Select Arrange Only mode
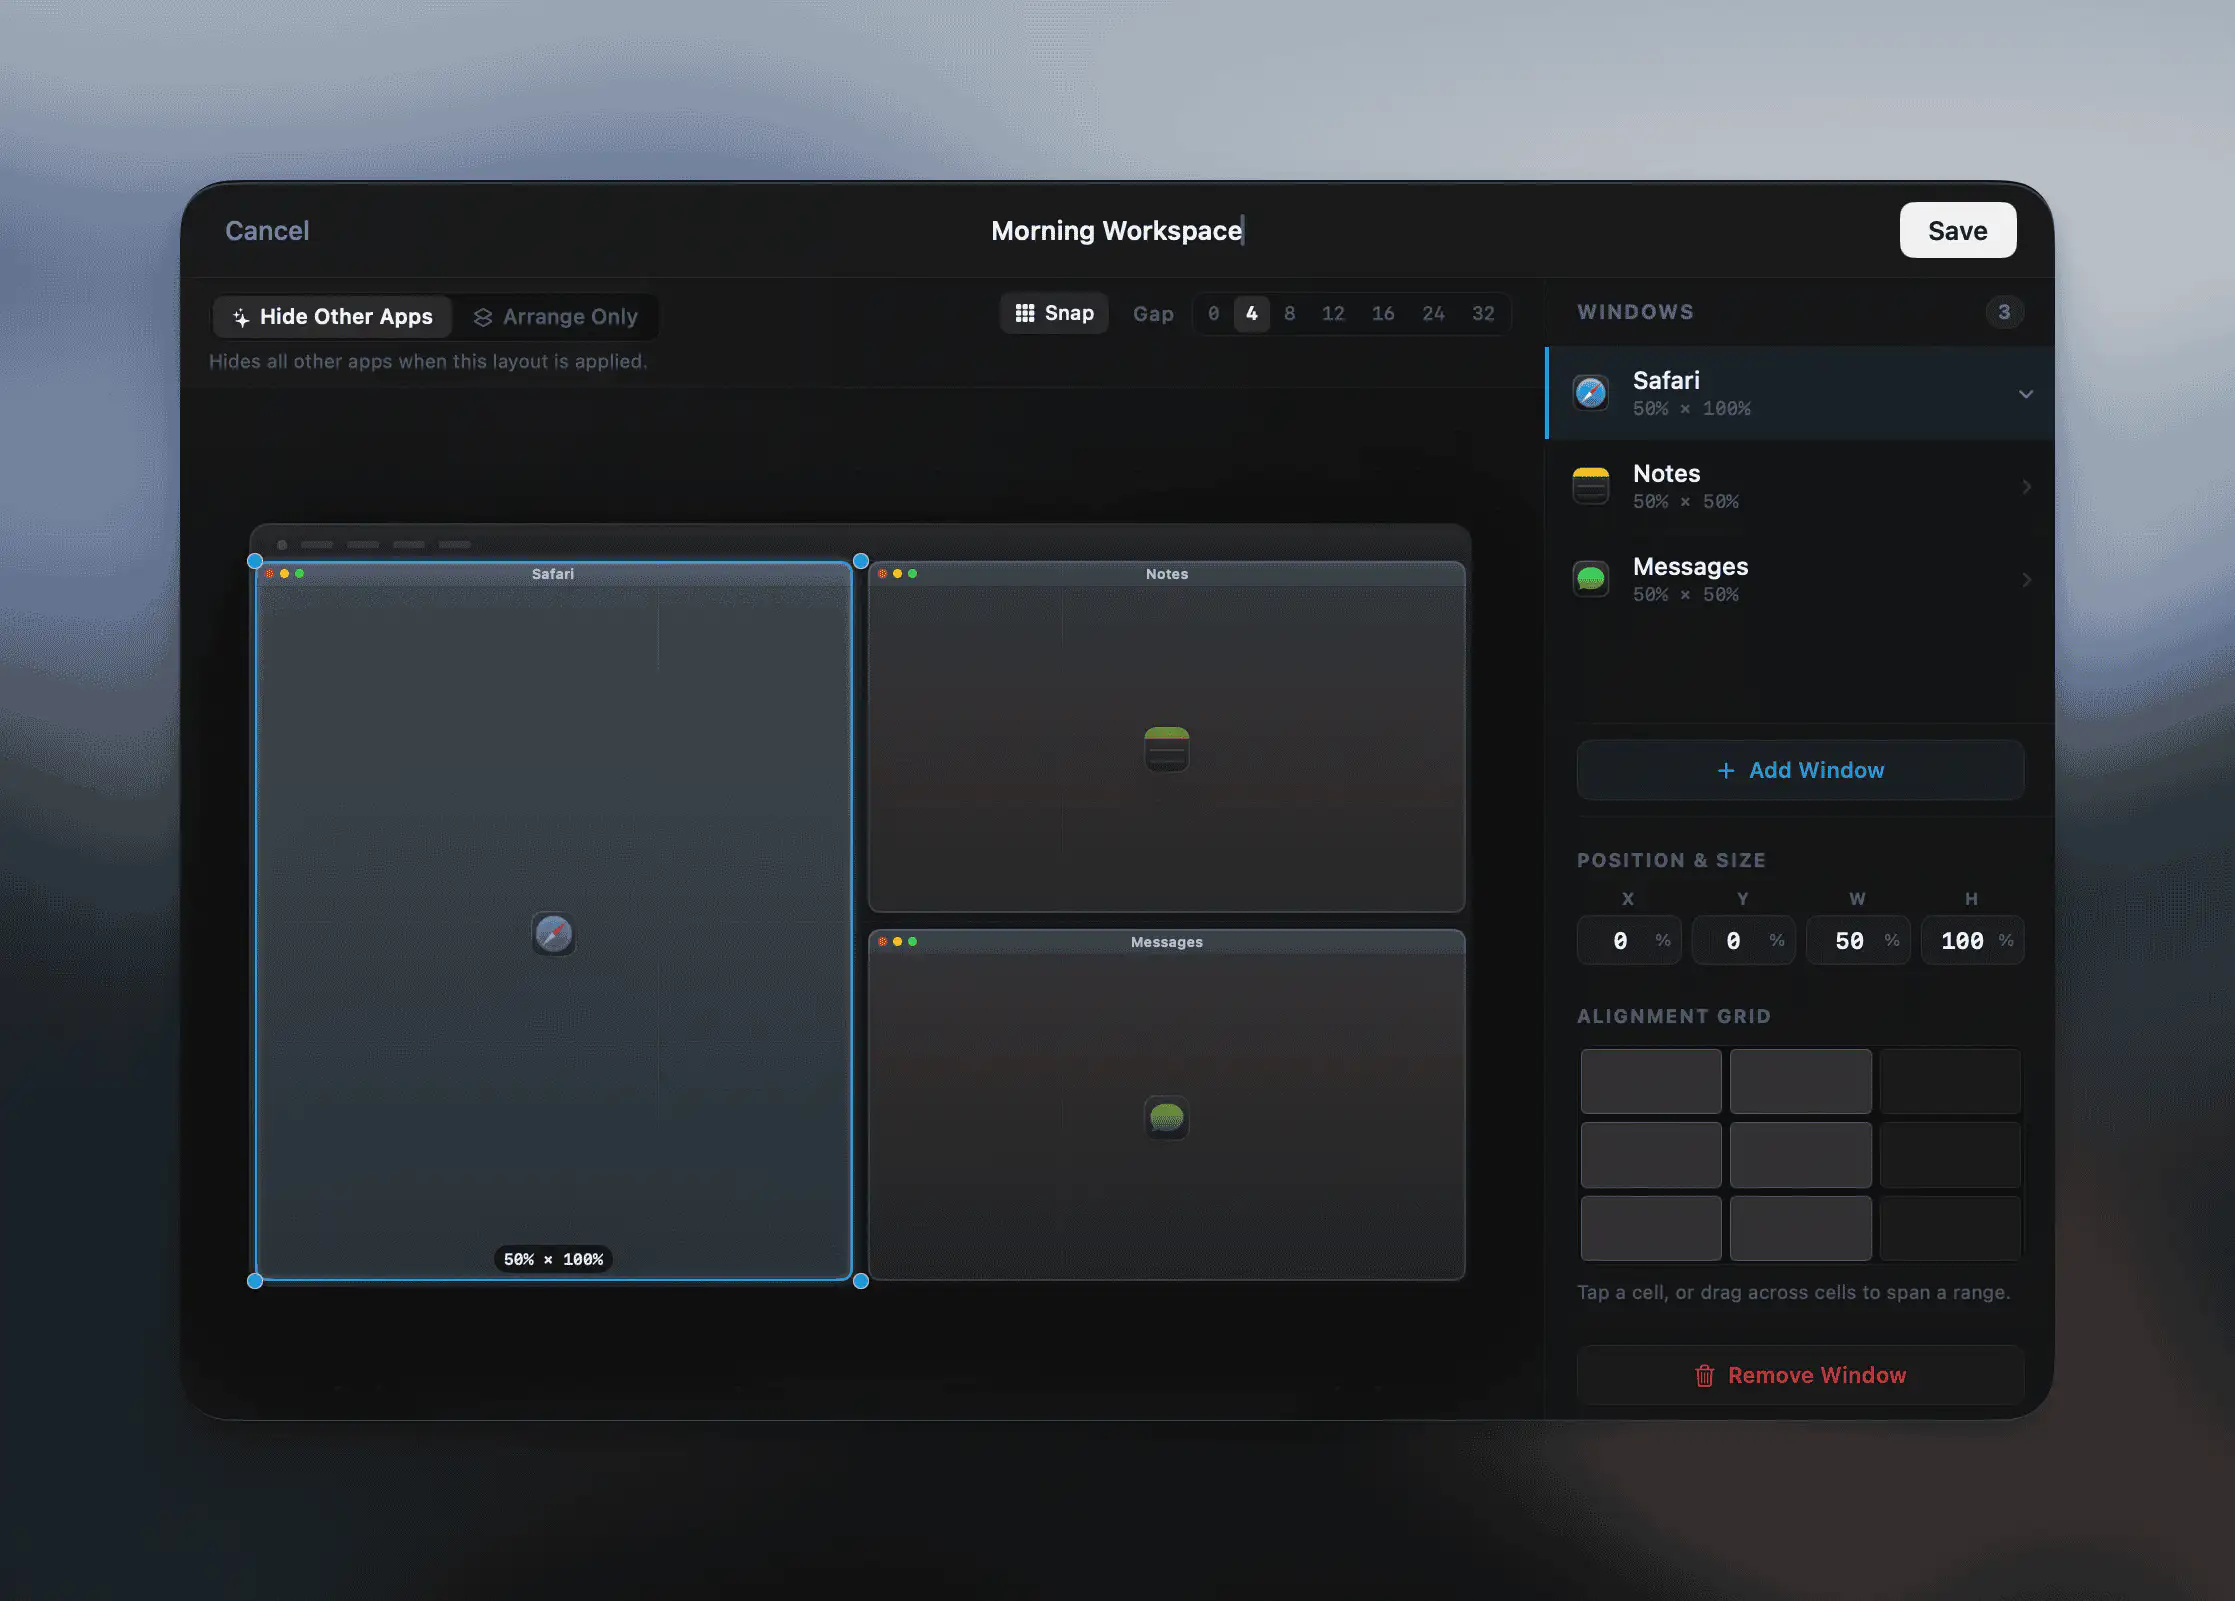This screenshot has width=2235, height=1601. click(555, 317)
